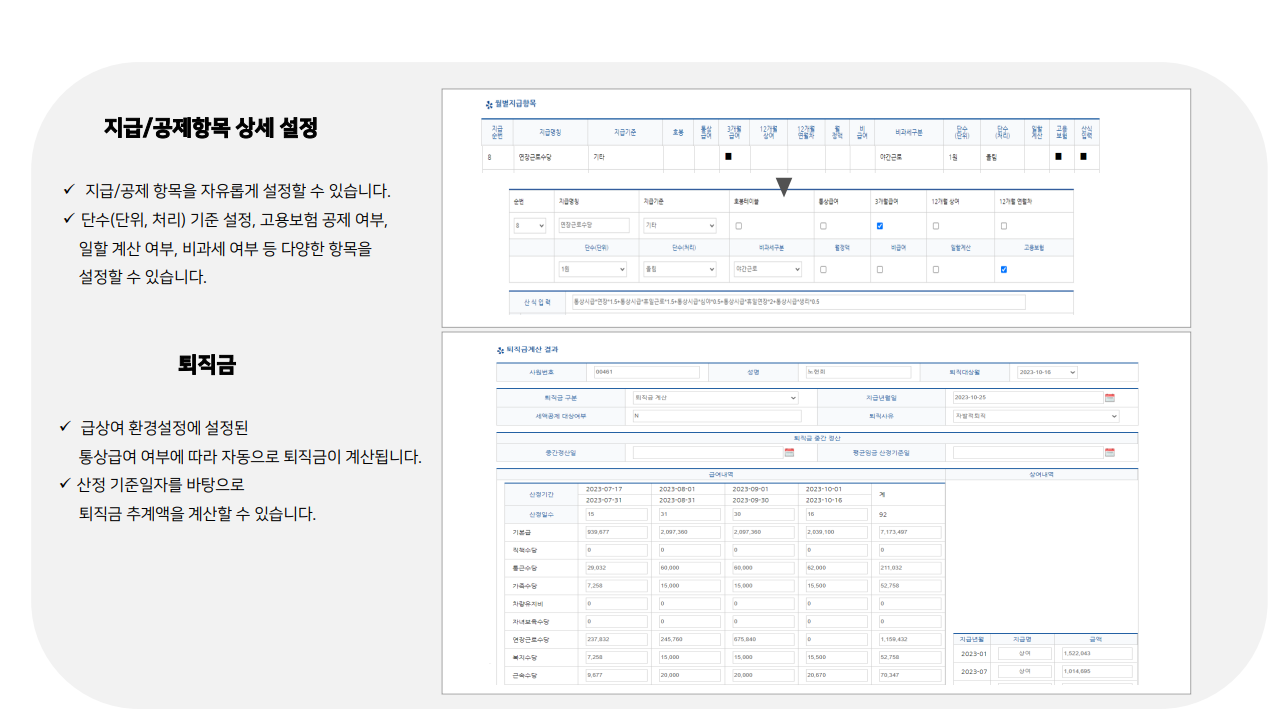Click the 월별지급항목 panel icon
The image size is (1280, 720).
487,101
